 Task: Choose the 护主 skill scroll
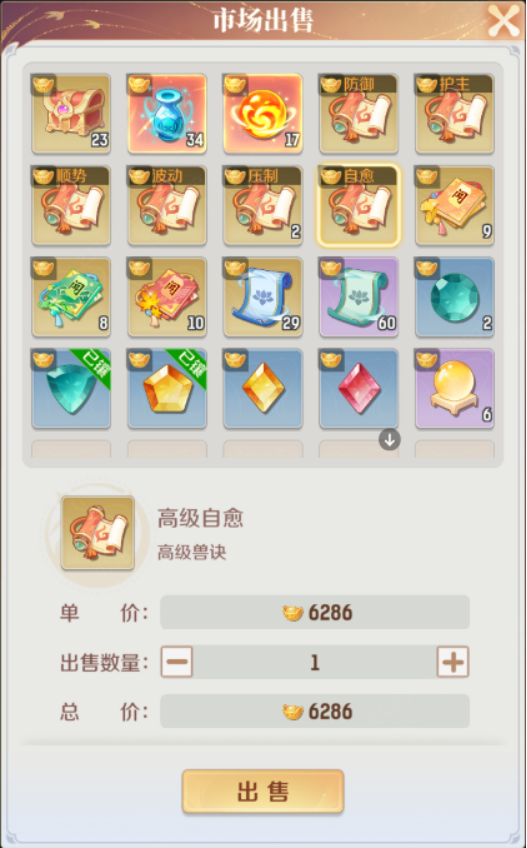pyautogui.click(x=454, y=114)
